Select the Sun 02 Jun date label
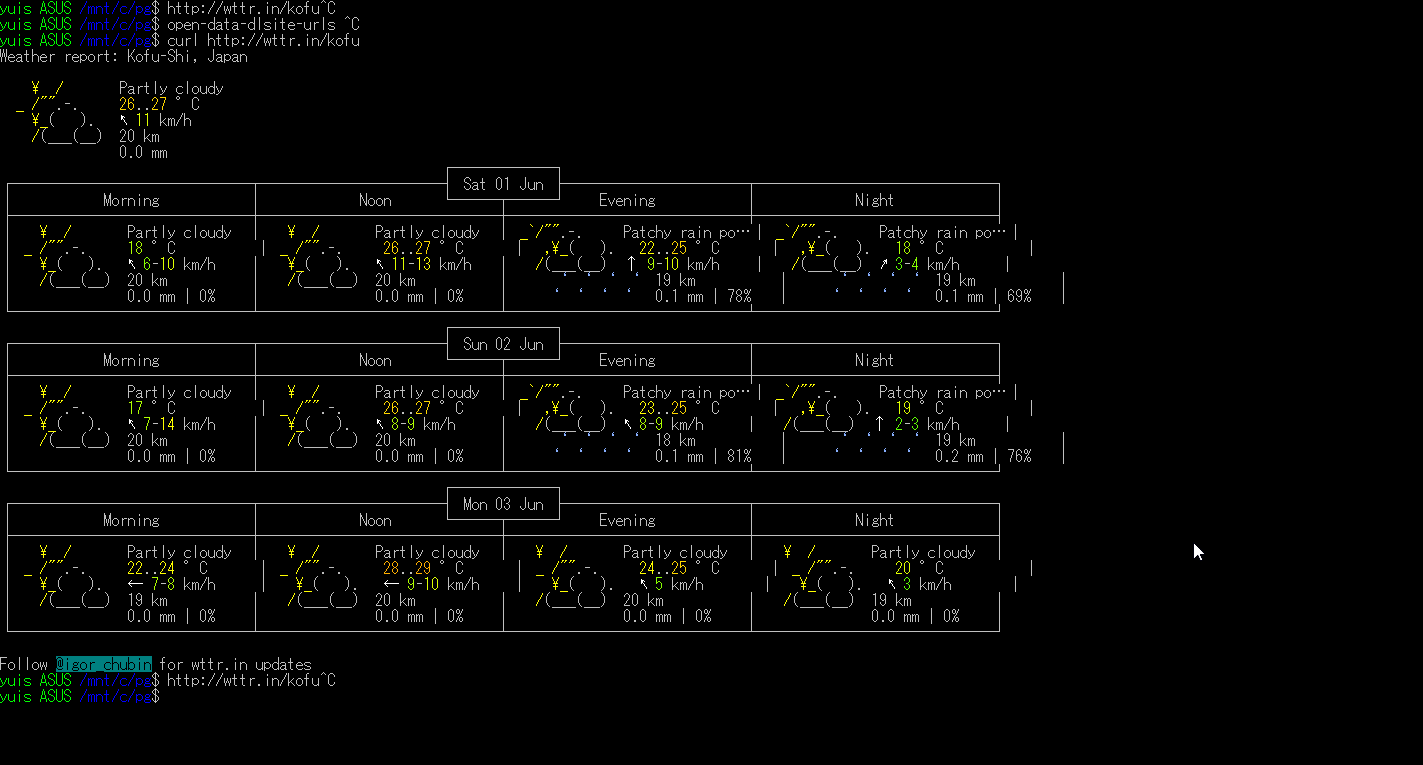Screen dimensions: 1423x765 click(503, 344)
